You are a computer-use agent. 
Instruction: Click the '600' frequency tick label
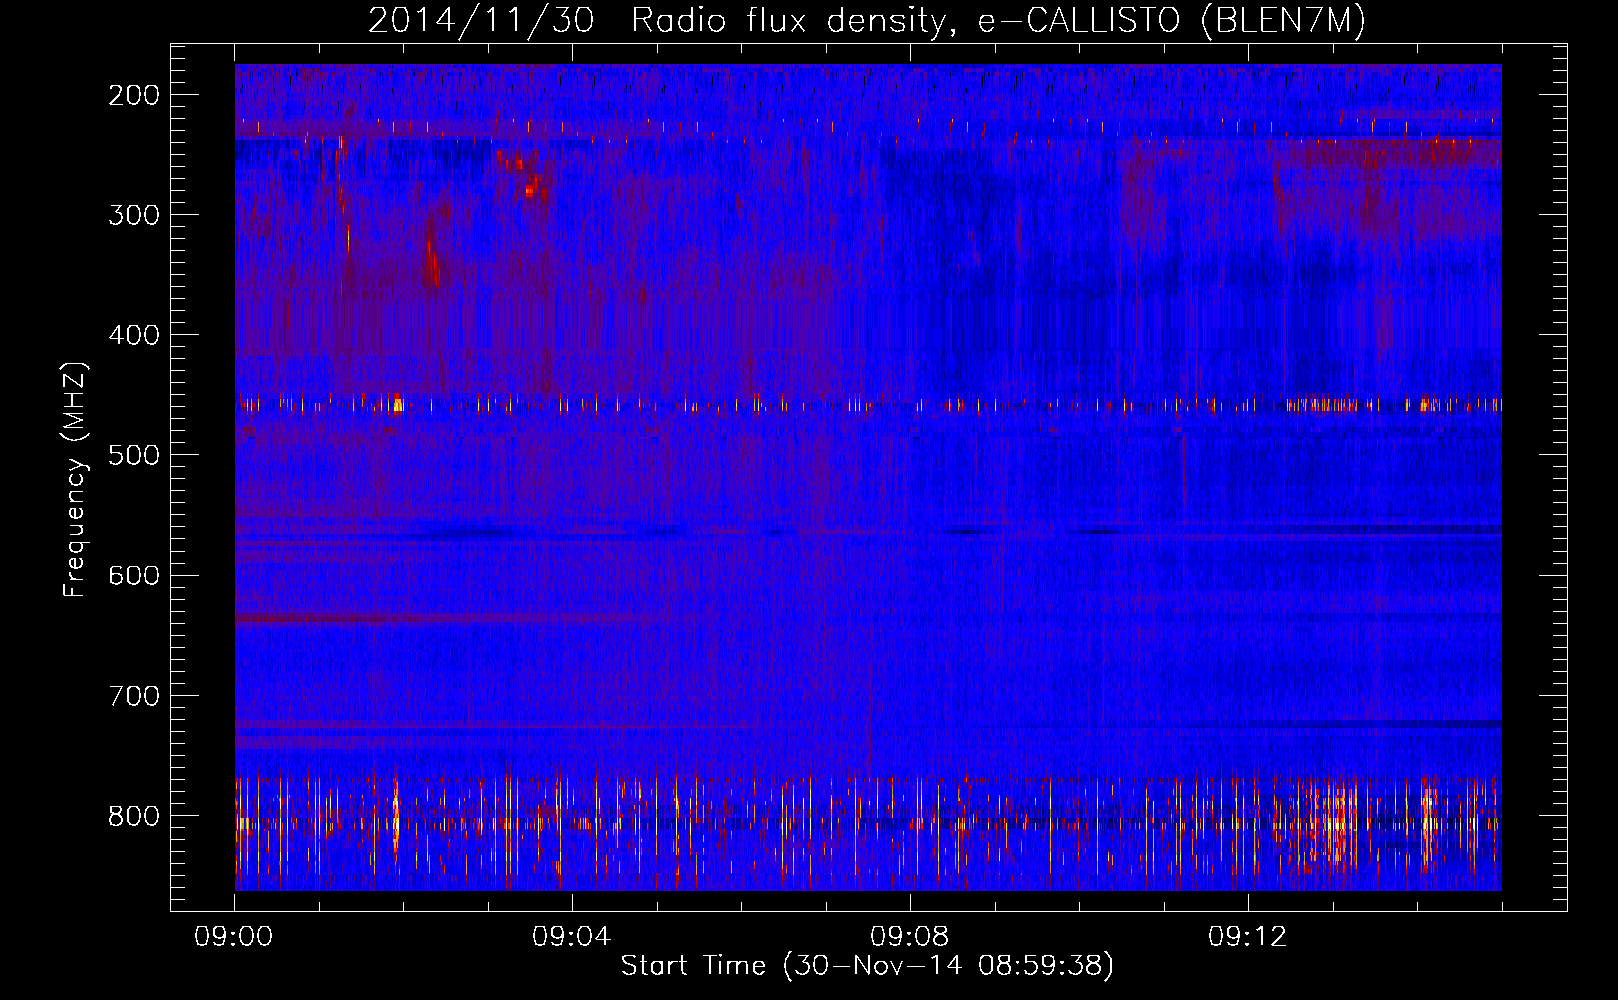pos(134,575)
